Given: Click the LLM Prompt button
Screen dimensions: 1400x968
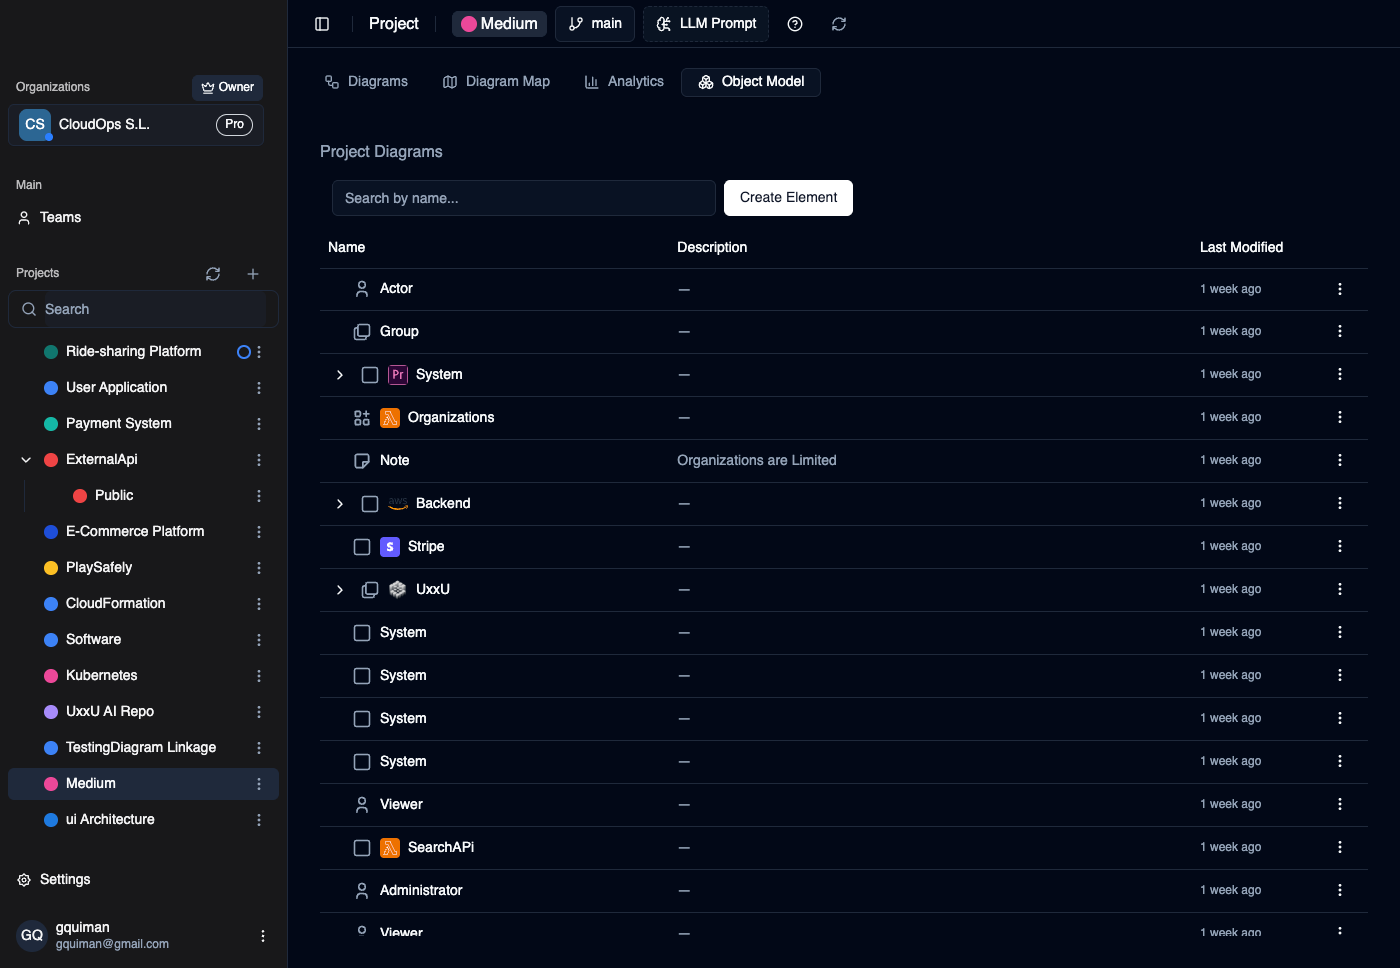Looking at the screenshot, I should [706, 24].
